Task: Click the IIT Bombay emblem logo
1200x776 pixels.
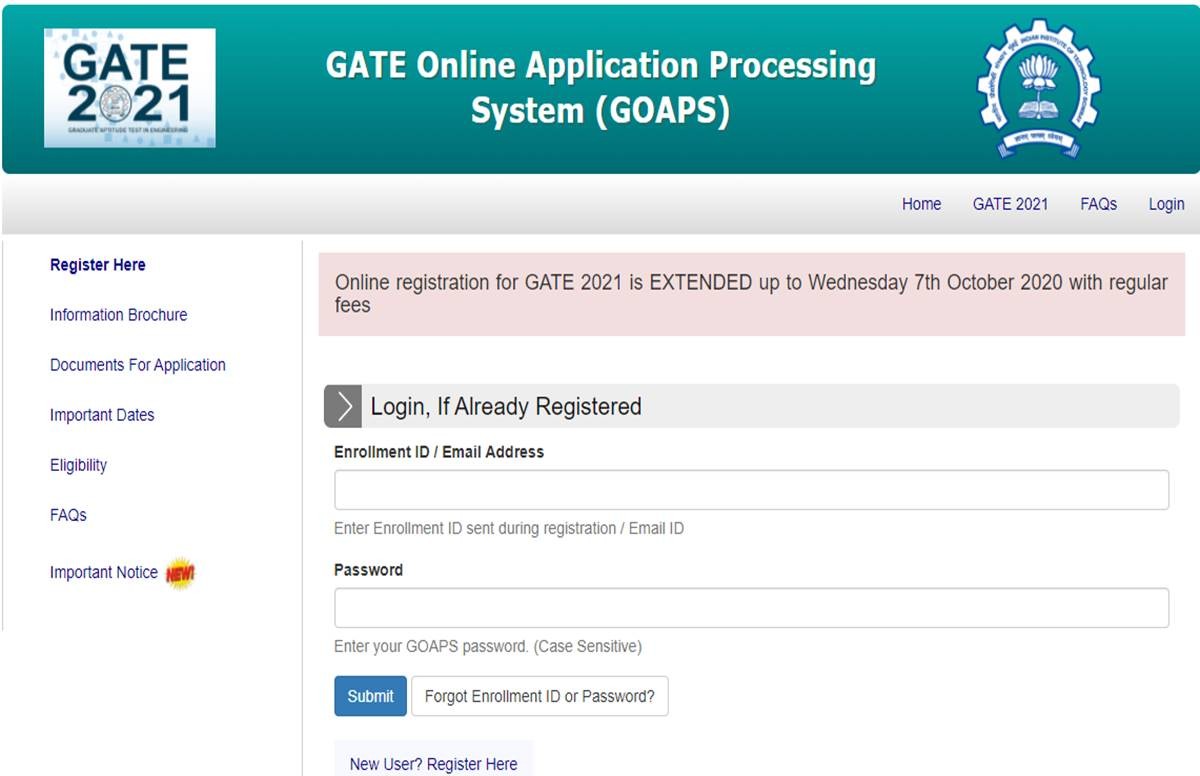Action: (x=1038, y=88)
